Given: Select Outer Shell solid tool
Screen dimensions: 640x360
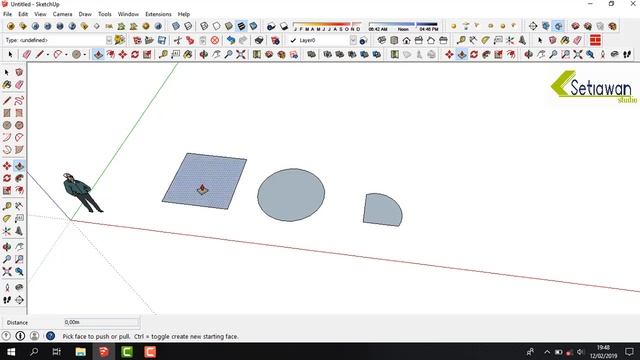Looking at the screenshot, I should pos(311,54).
